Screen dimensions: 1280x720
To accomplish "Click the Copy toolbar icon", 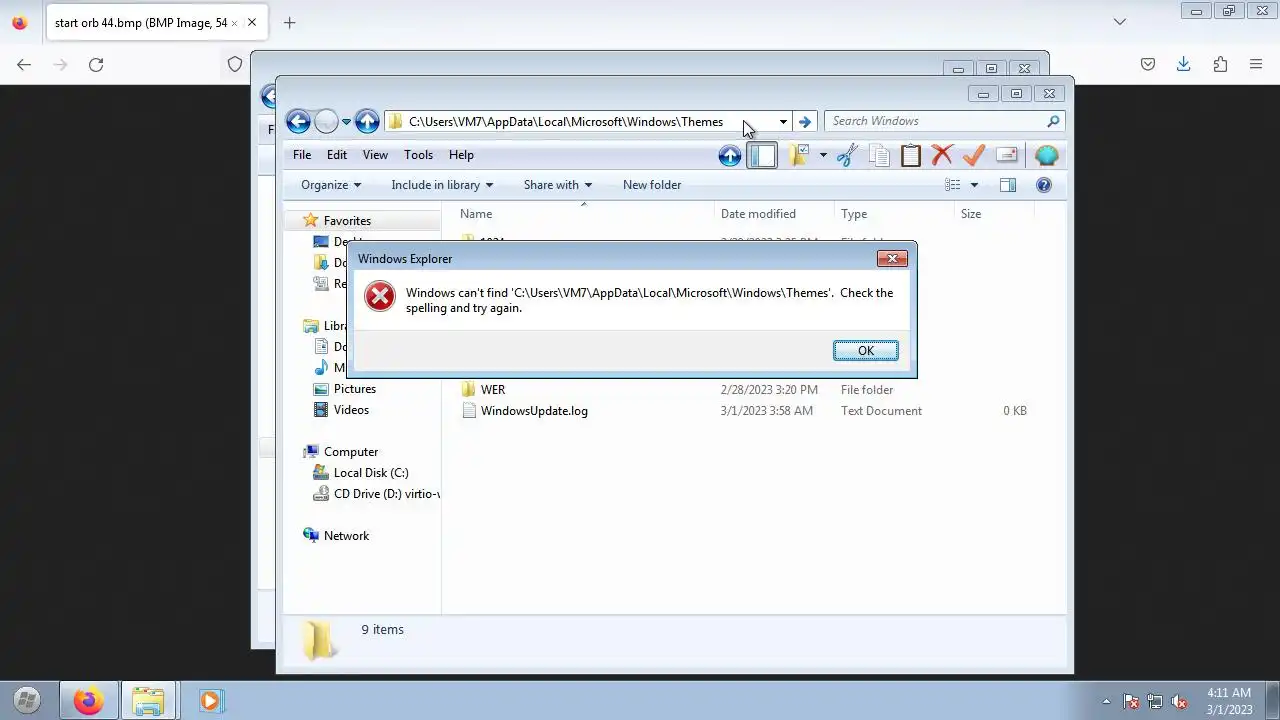I will click(x=879, y=155).
